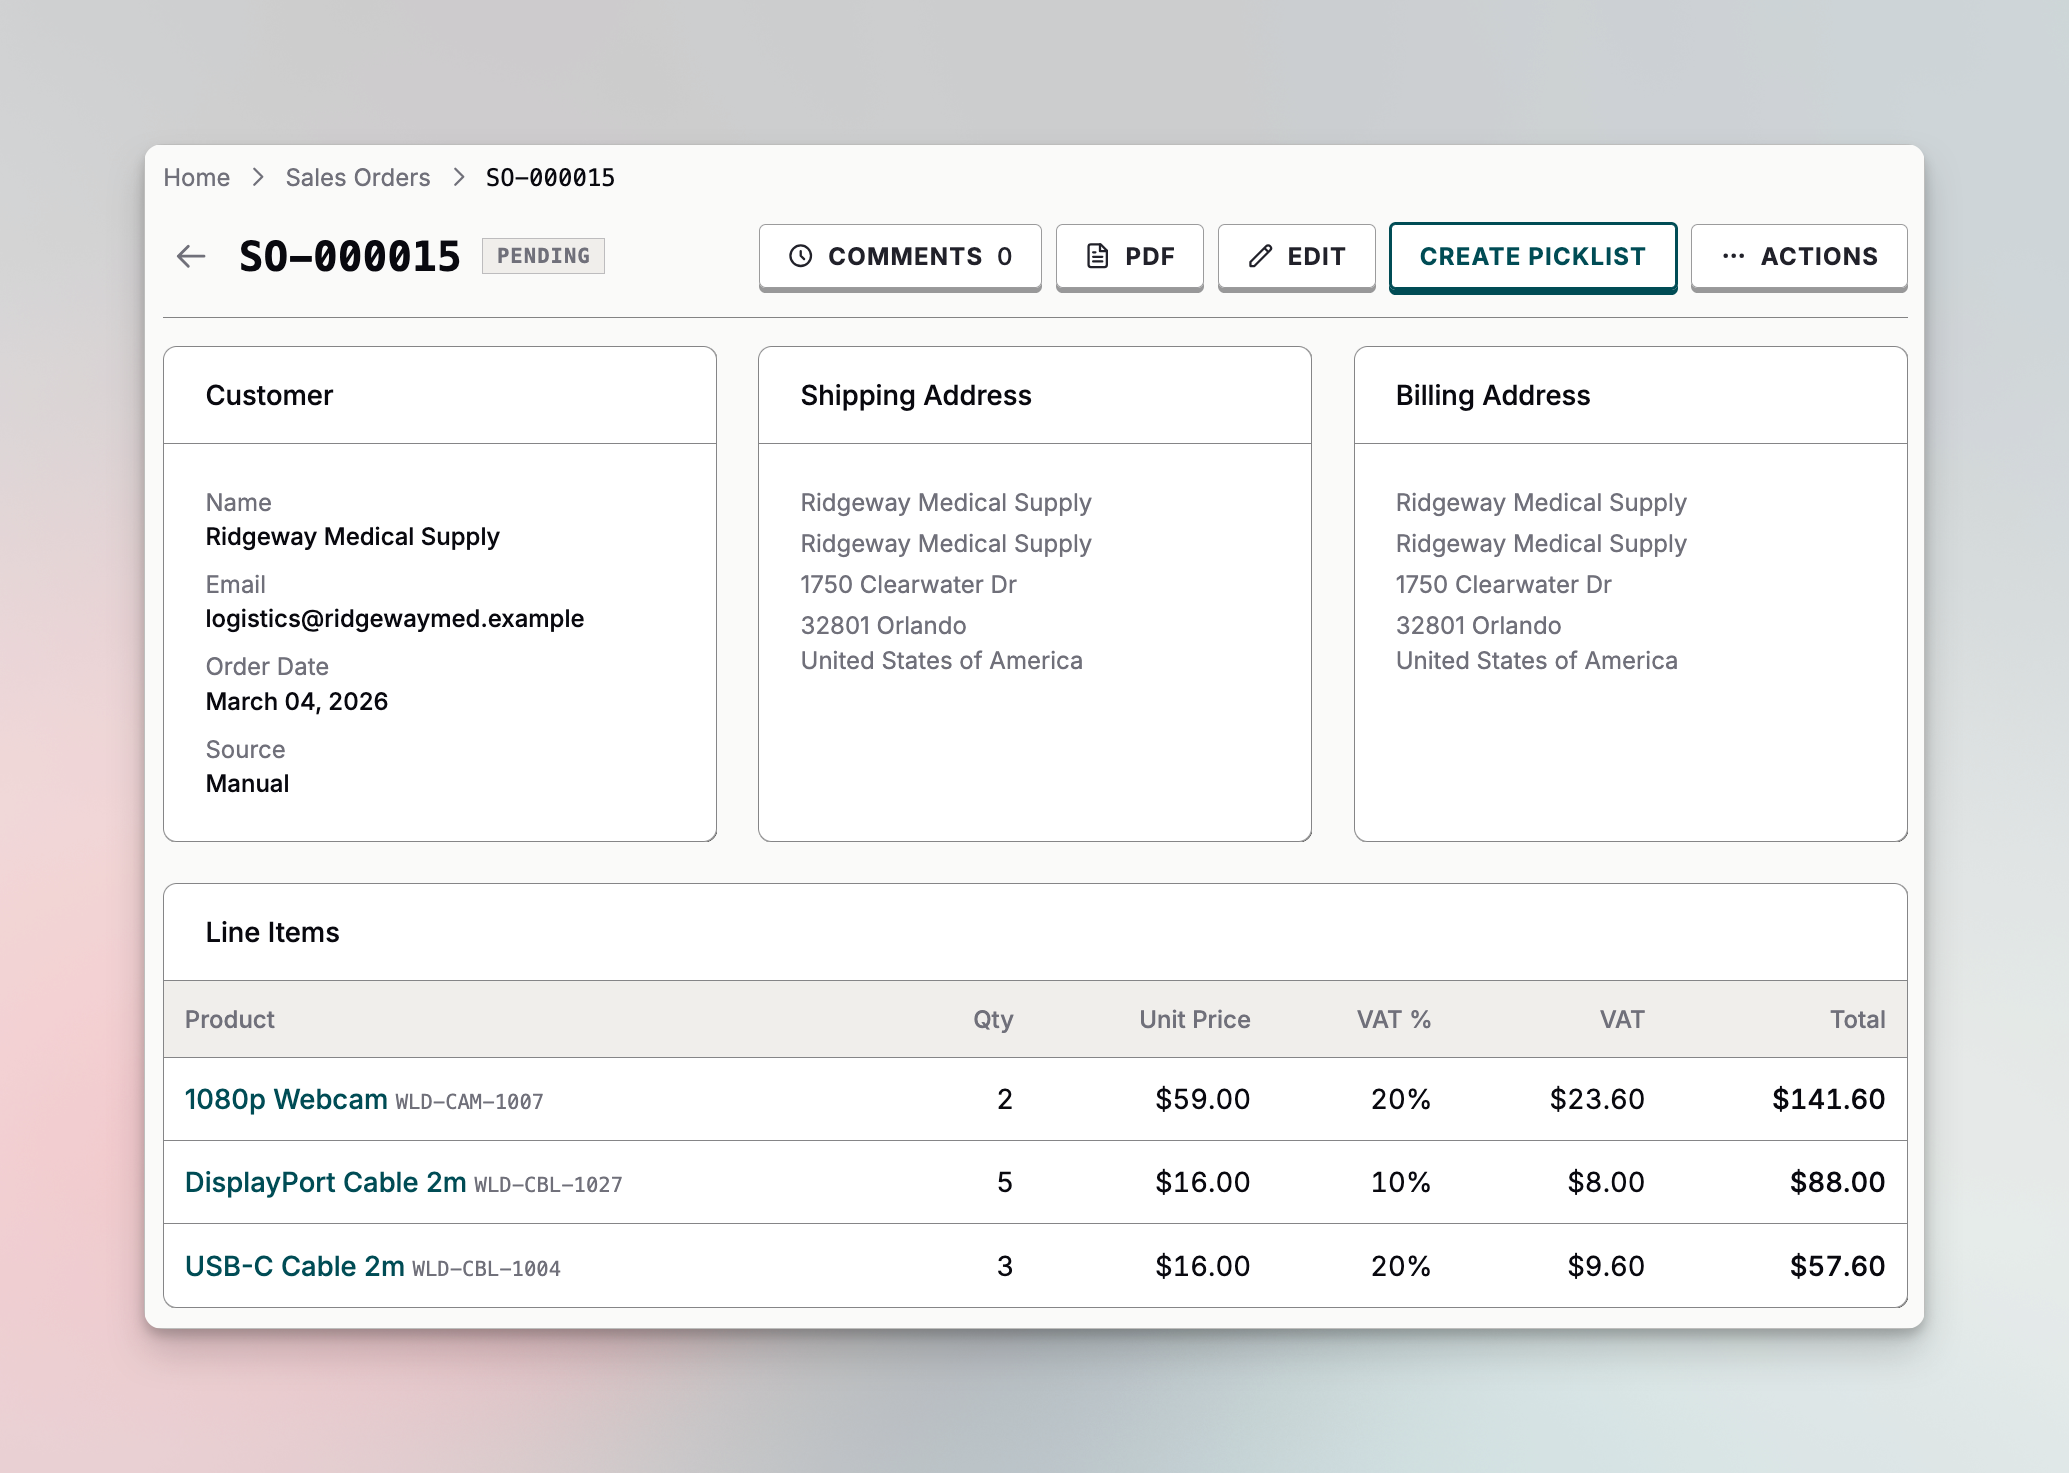Open the ellipsis icon on Actions button
The height and width of the screenshot is (1473, 2069).
point(1733,256)
